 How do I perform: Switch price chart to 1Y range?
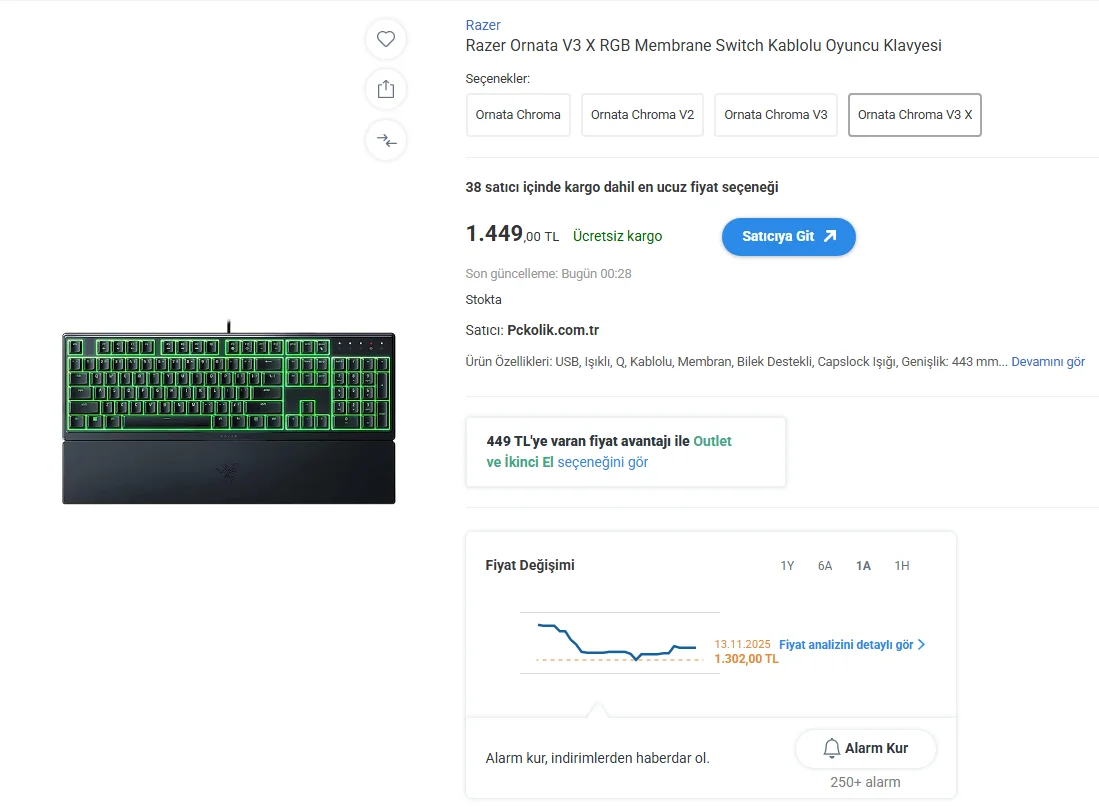click(x=787, y=566)
